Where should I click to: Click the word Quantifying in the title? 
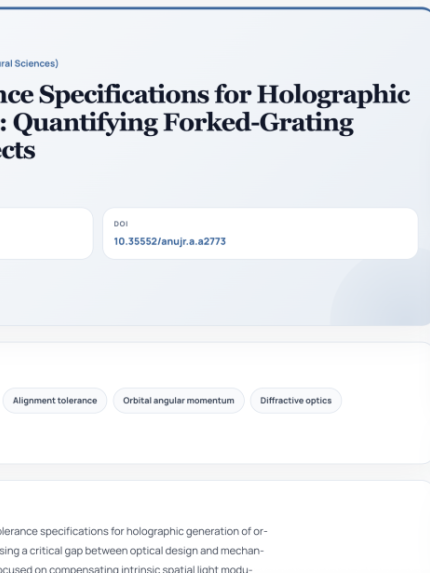(86, 123)
